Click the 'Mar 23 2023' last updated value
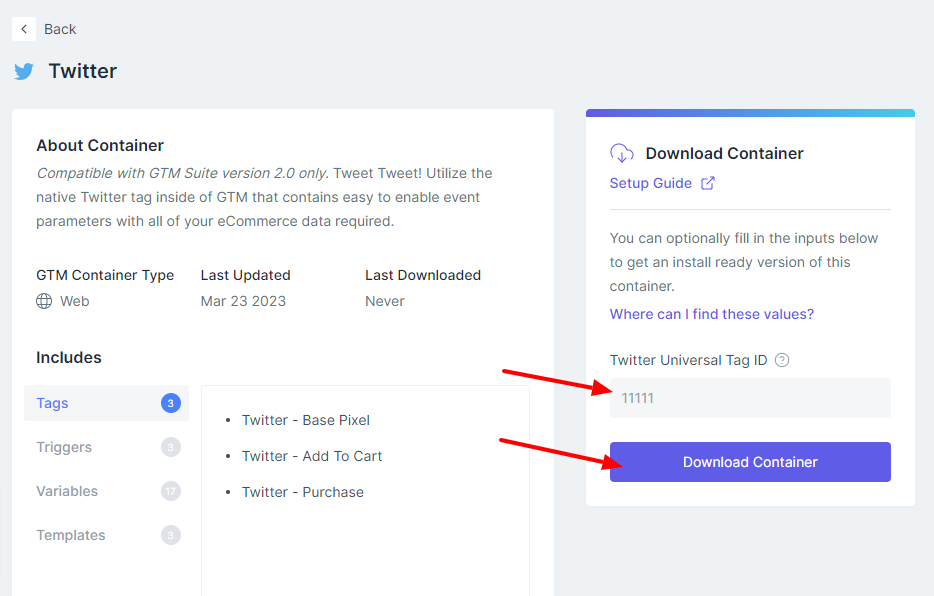The width and height of the screenshot is (934, 596). point(243,301)
